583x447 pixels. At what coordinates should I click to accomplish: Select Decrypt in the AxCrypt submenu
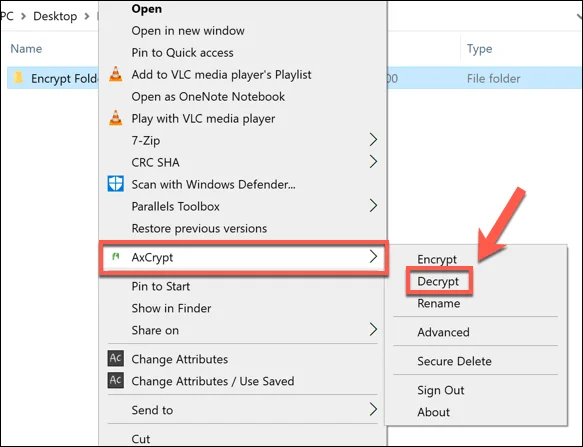438,282
